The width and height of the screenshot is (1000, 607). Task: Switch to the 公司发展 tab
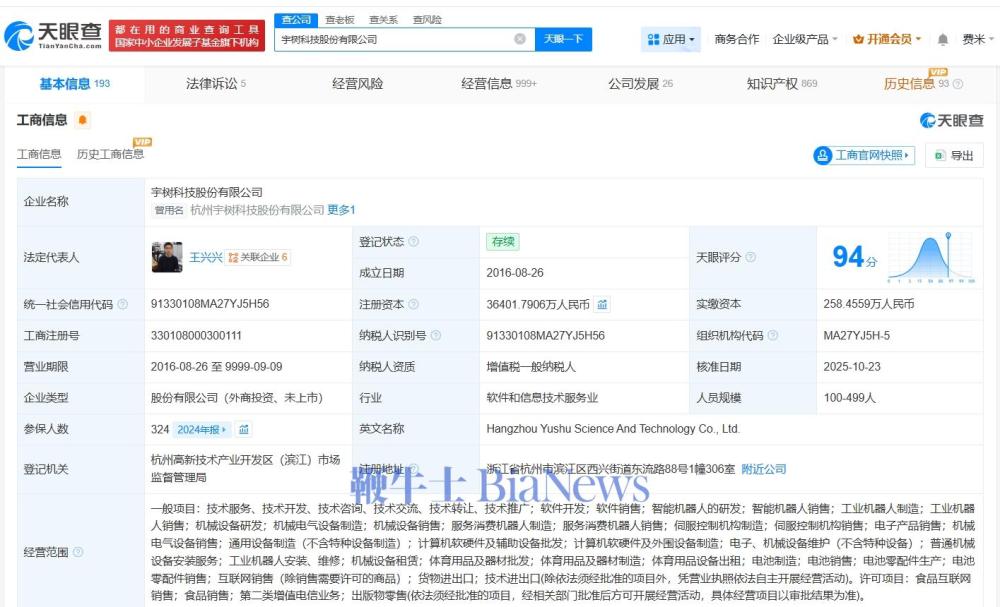[640, 84]
